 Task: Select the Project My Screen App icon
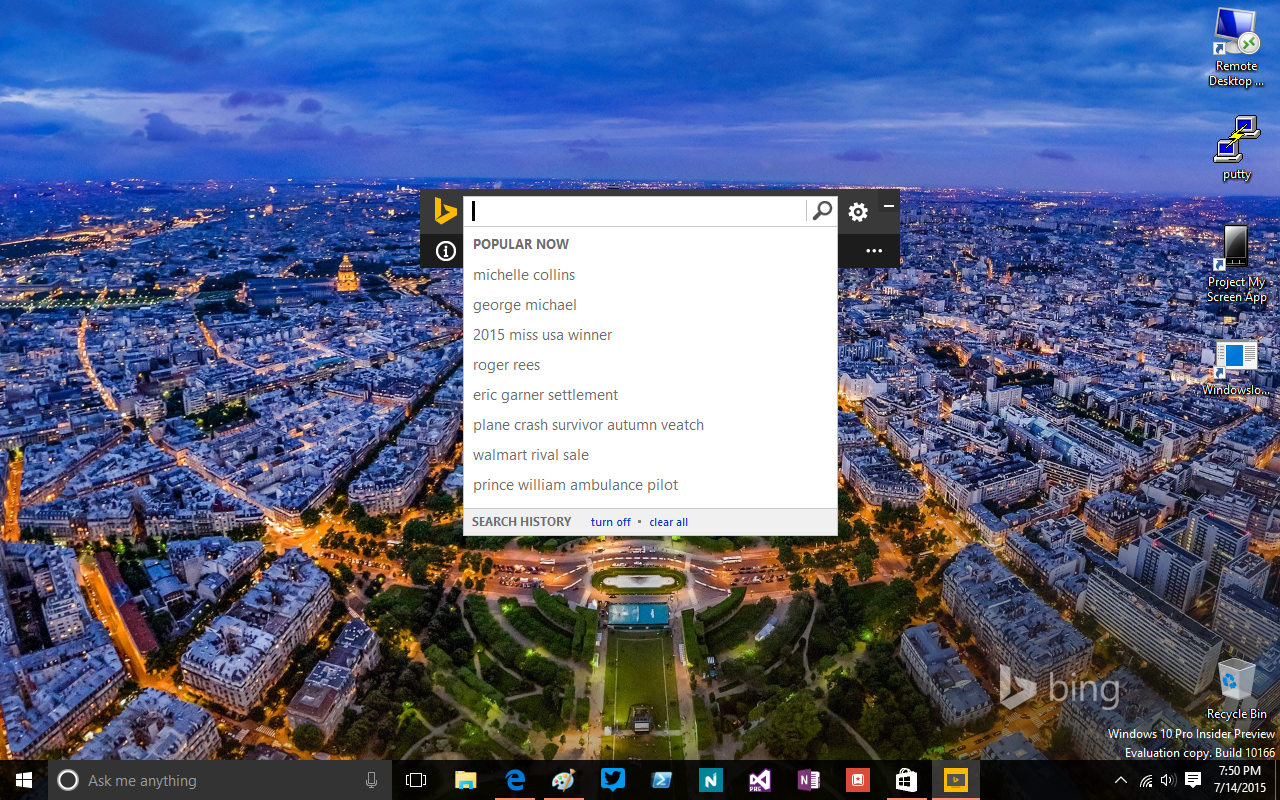1236,264
